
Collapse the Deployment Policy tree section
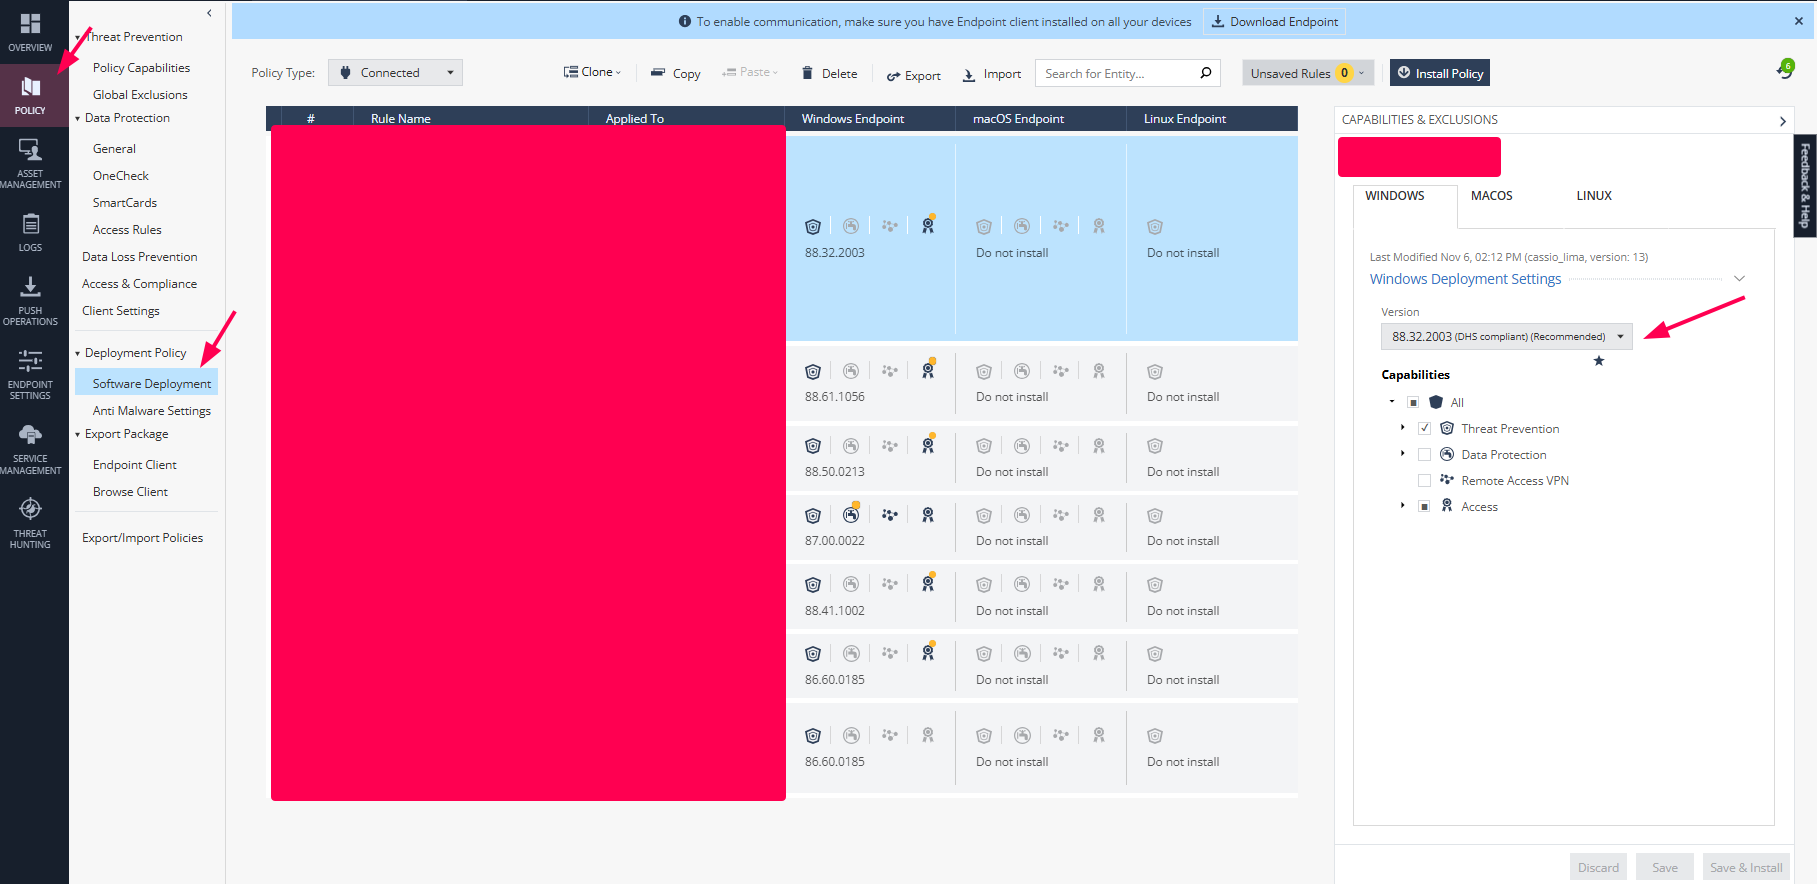pyautogui.click(x=77, y=353)
